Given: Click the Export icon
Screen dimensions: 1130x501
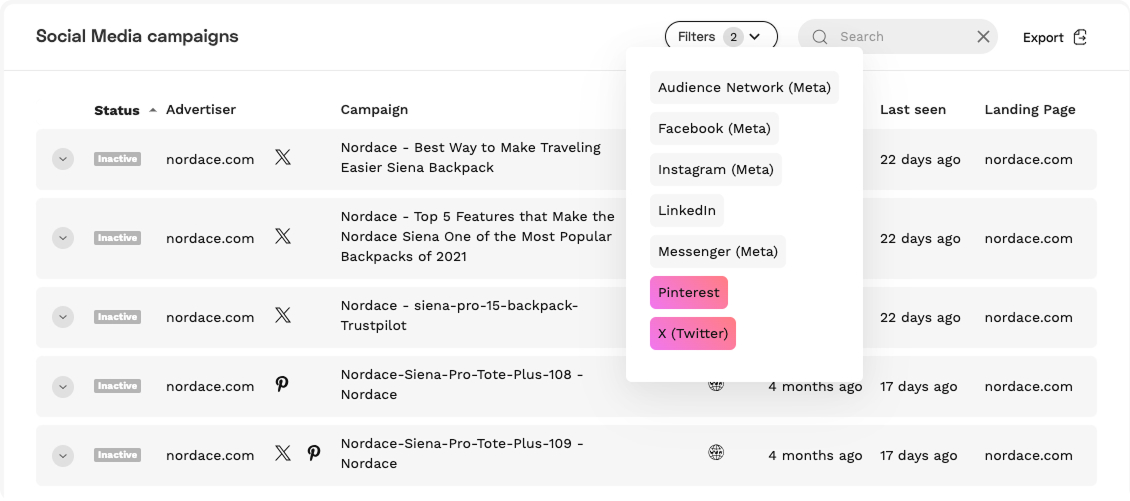Looking at the screenshot, I should [x=1080, y=37].
